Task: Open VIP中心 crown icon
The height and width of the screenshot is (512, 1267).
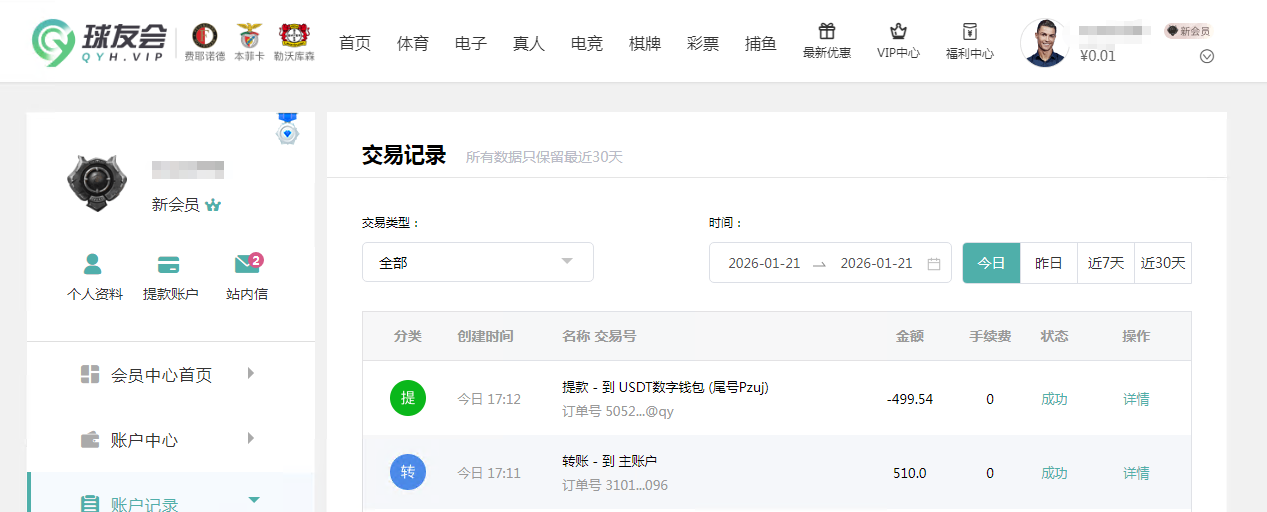Action: click(x=898, y=31)
